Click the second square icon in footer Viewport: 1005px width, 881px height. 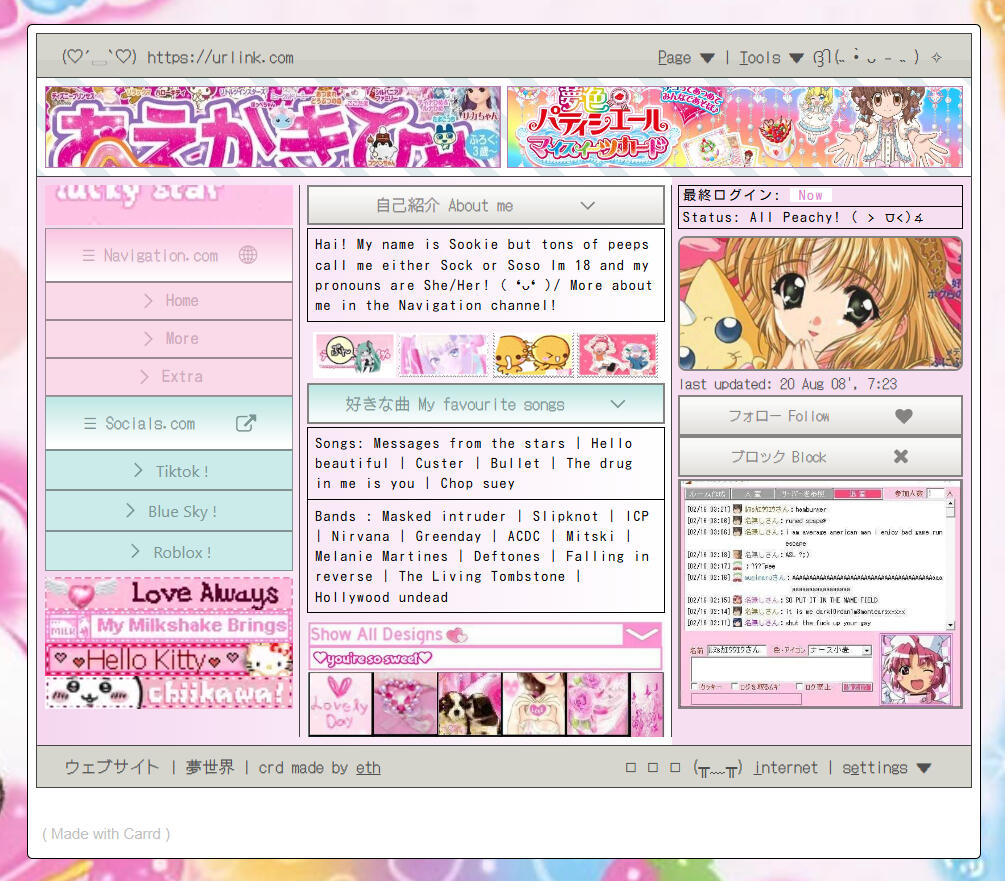[x=652, y=768]
